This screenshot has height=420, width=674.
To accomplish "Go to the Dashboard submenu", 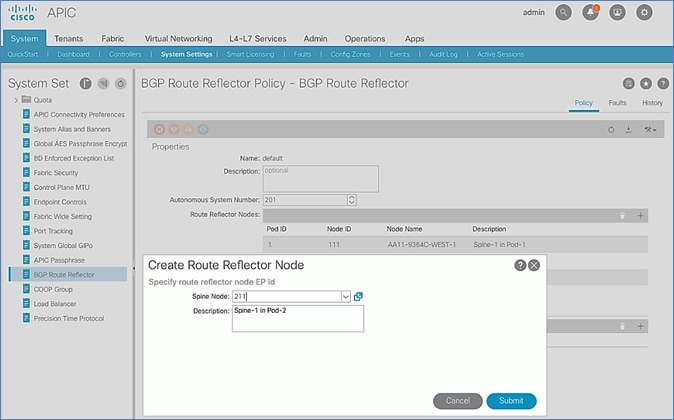I will (74, 54).
